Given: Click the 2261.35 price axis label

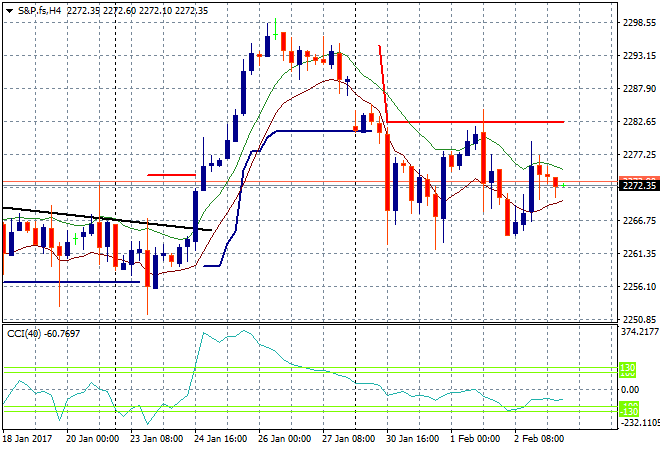Looking at the screenshot, I should tap(639, 253).
